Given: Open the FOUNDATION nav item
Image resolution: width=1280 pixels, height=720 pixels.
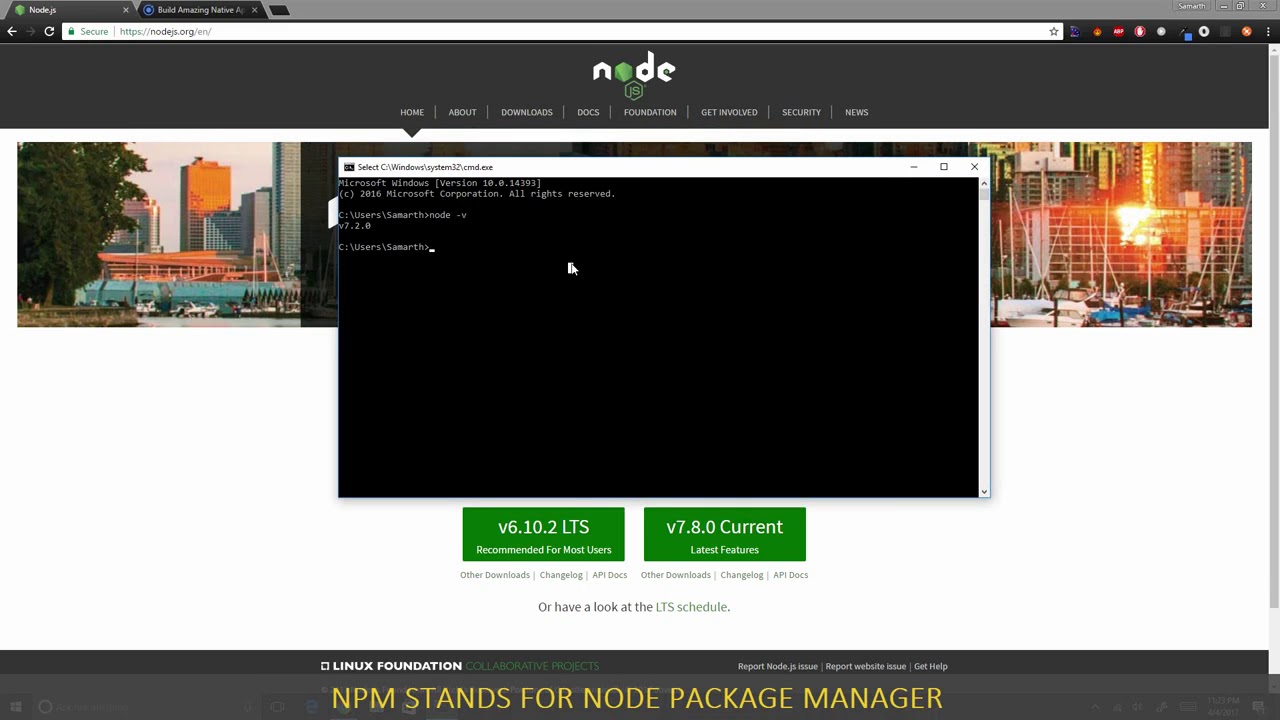Looking at the screenshot, I should point(650,112).
